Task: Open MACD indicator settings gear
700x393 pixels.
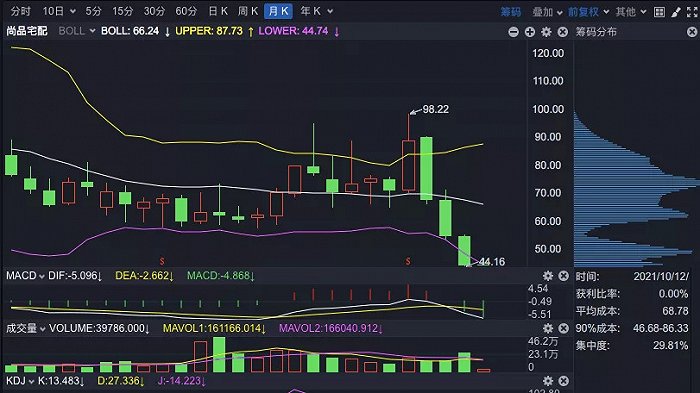Action: pyautogui.click(x=548, y=276)
